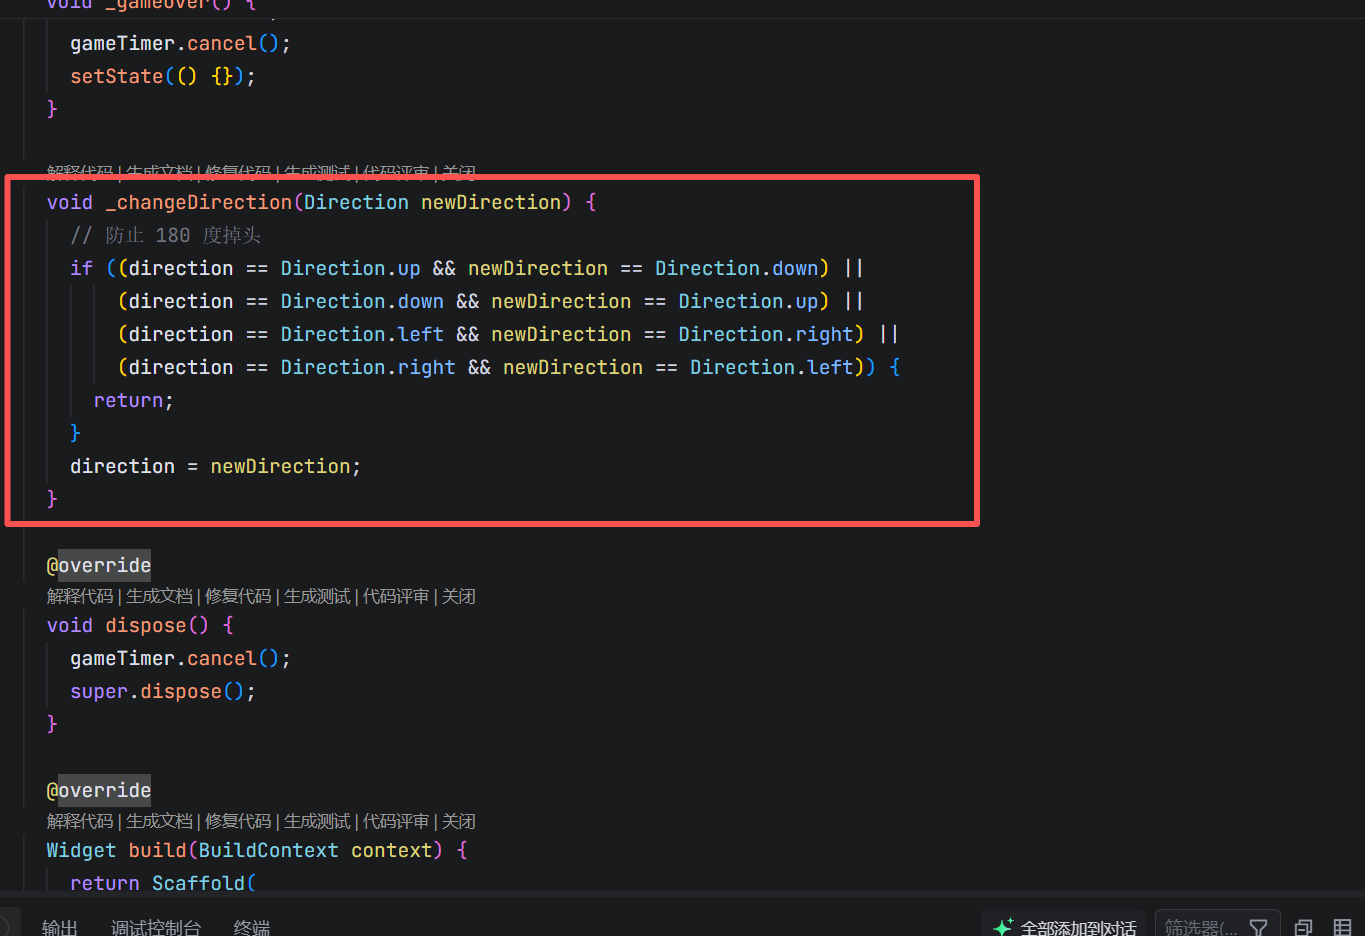The height and width of the screenshot is (936, 1365).
Task: Click 生成测试 above void dispose()
Action: point(317,596)
